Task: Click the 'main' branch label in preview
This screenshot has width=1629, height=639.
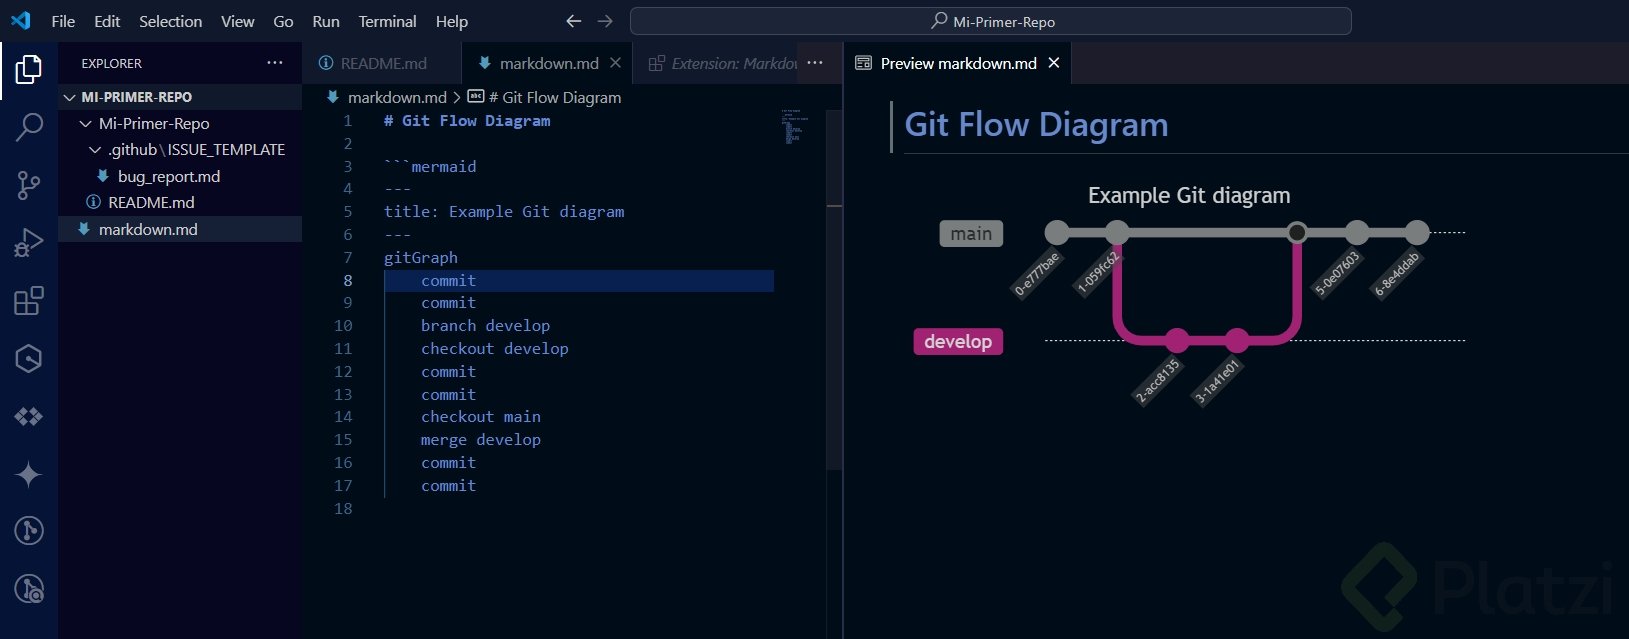Action: [x=971, y=234]
